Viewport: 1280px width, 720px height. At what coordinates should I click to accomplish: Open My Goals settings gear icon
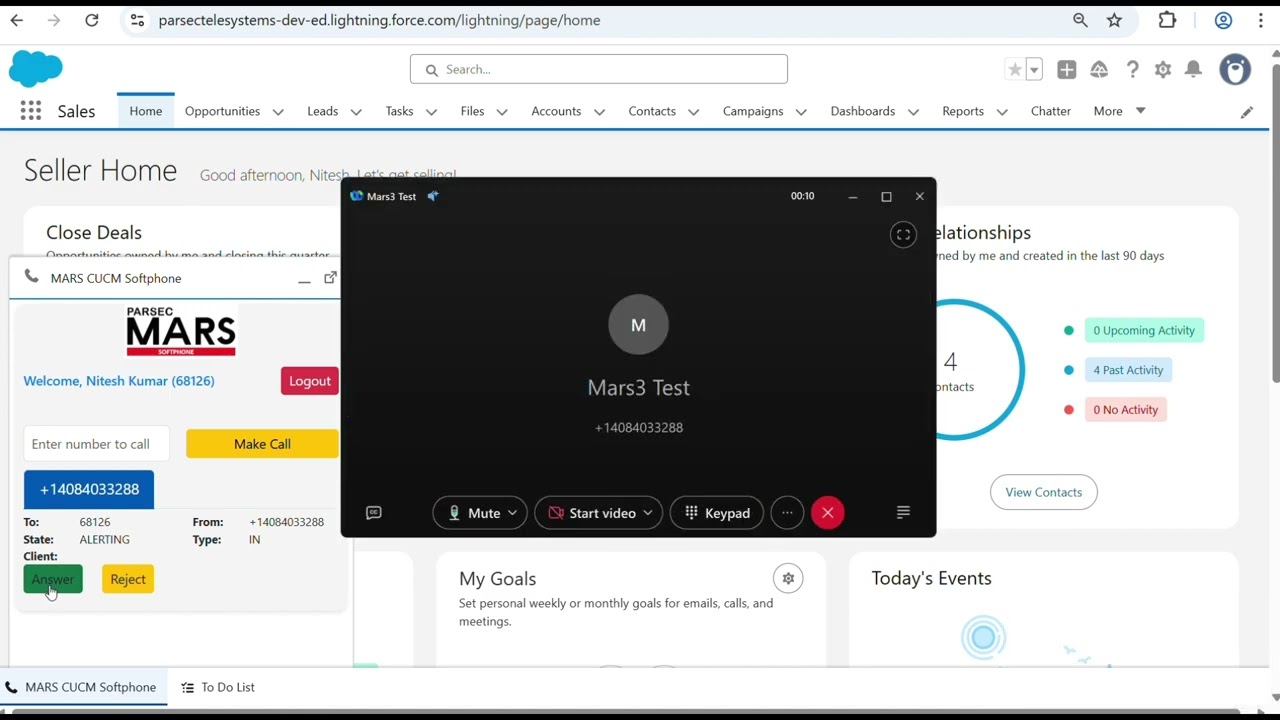[788, 578]
